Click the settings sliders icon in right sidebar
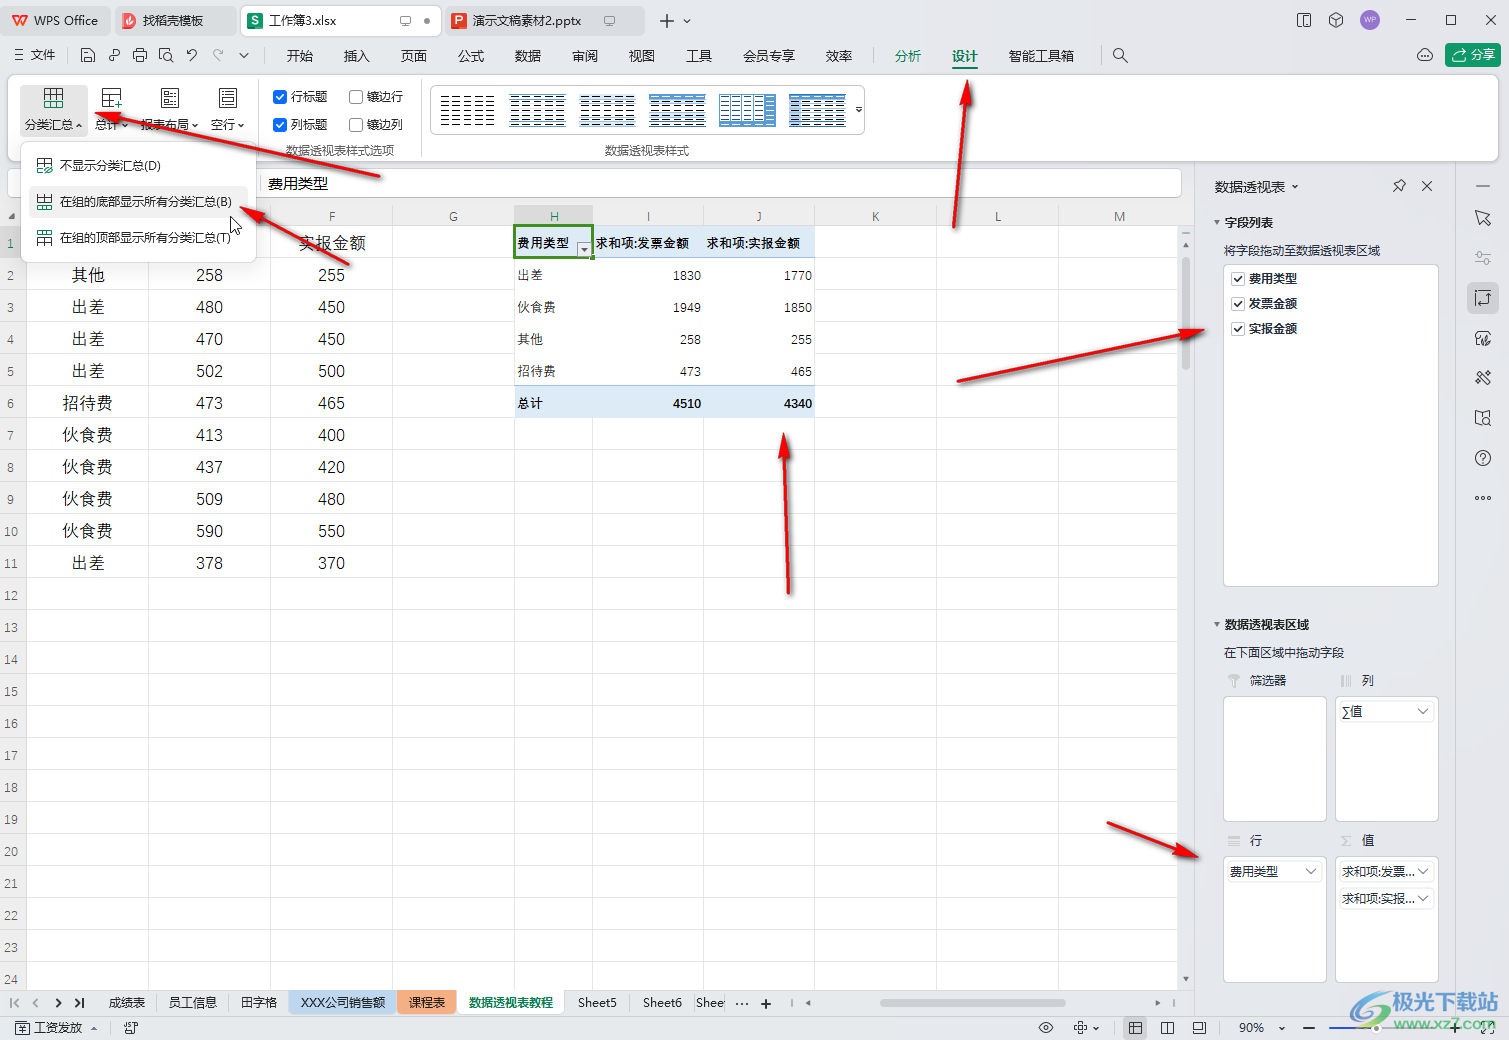 tap(1483, 258)
